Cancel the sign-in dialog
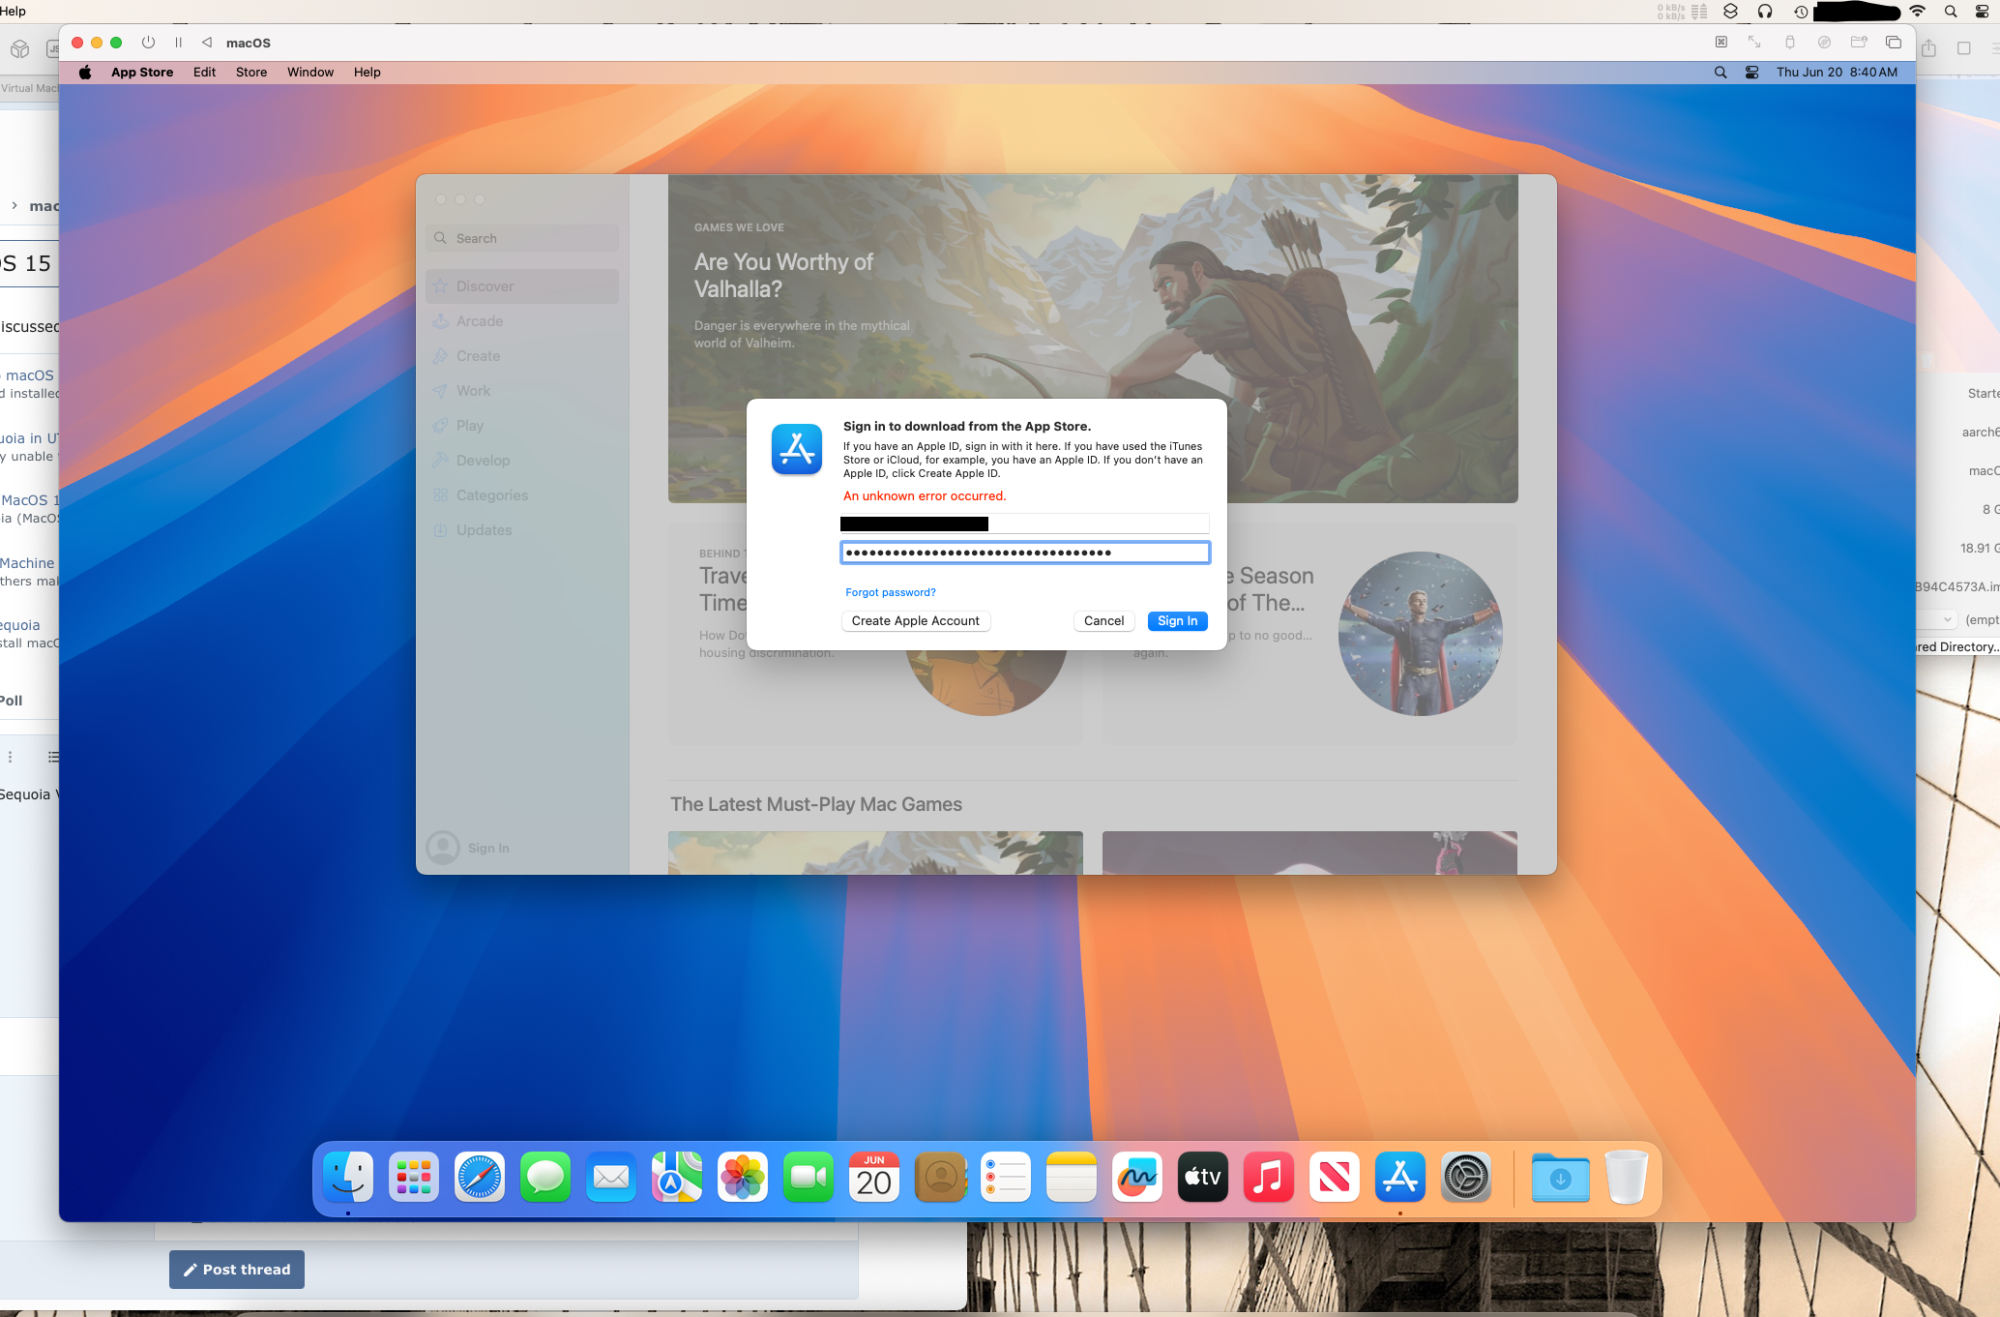The height and width of the screenshot is (1317, 2000). coord(1103,621)
